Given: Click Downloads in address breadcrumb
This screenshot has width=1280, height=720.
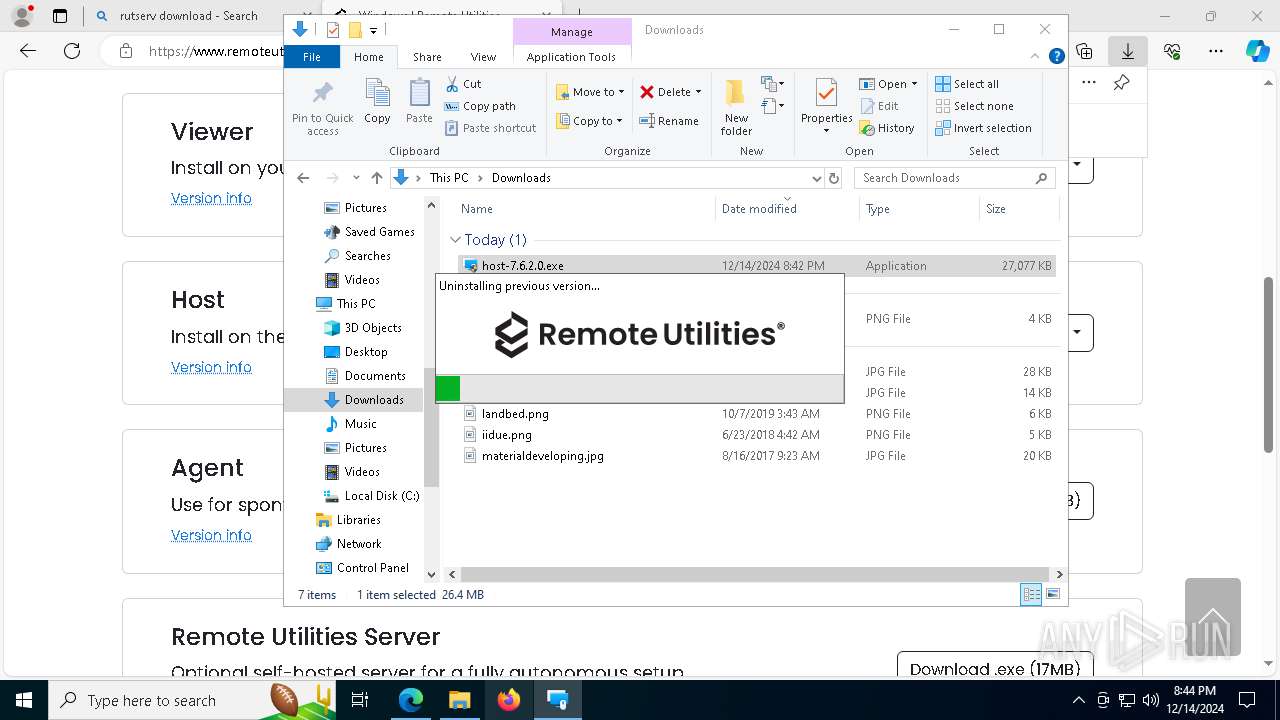Looking at the screenshot, I should tap(521, 178).
